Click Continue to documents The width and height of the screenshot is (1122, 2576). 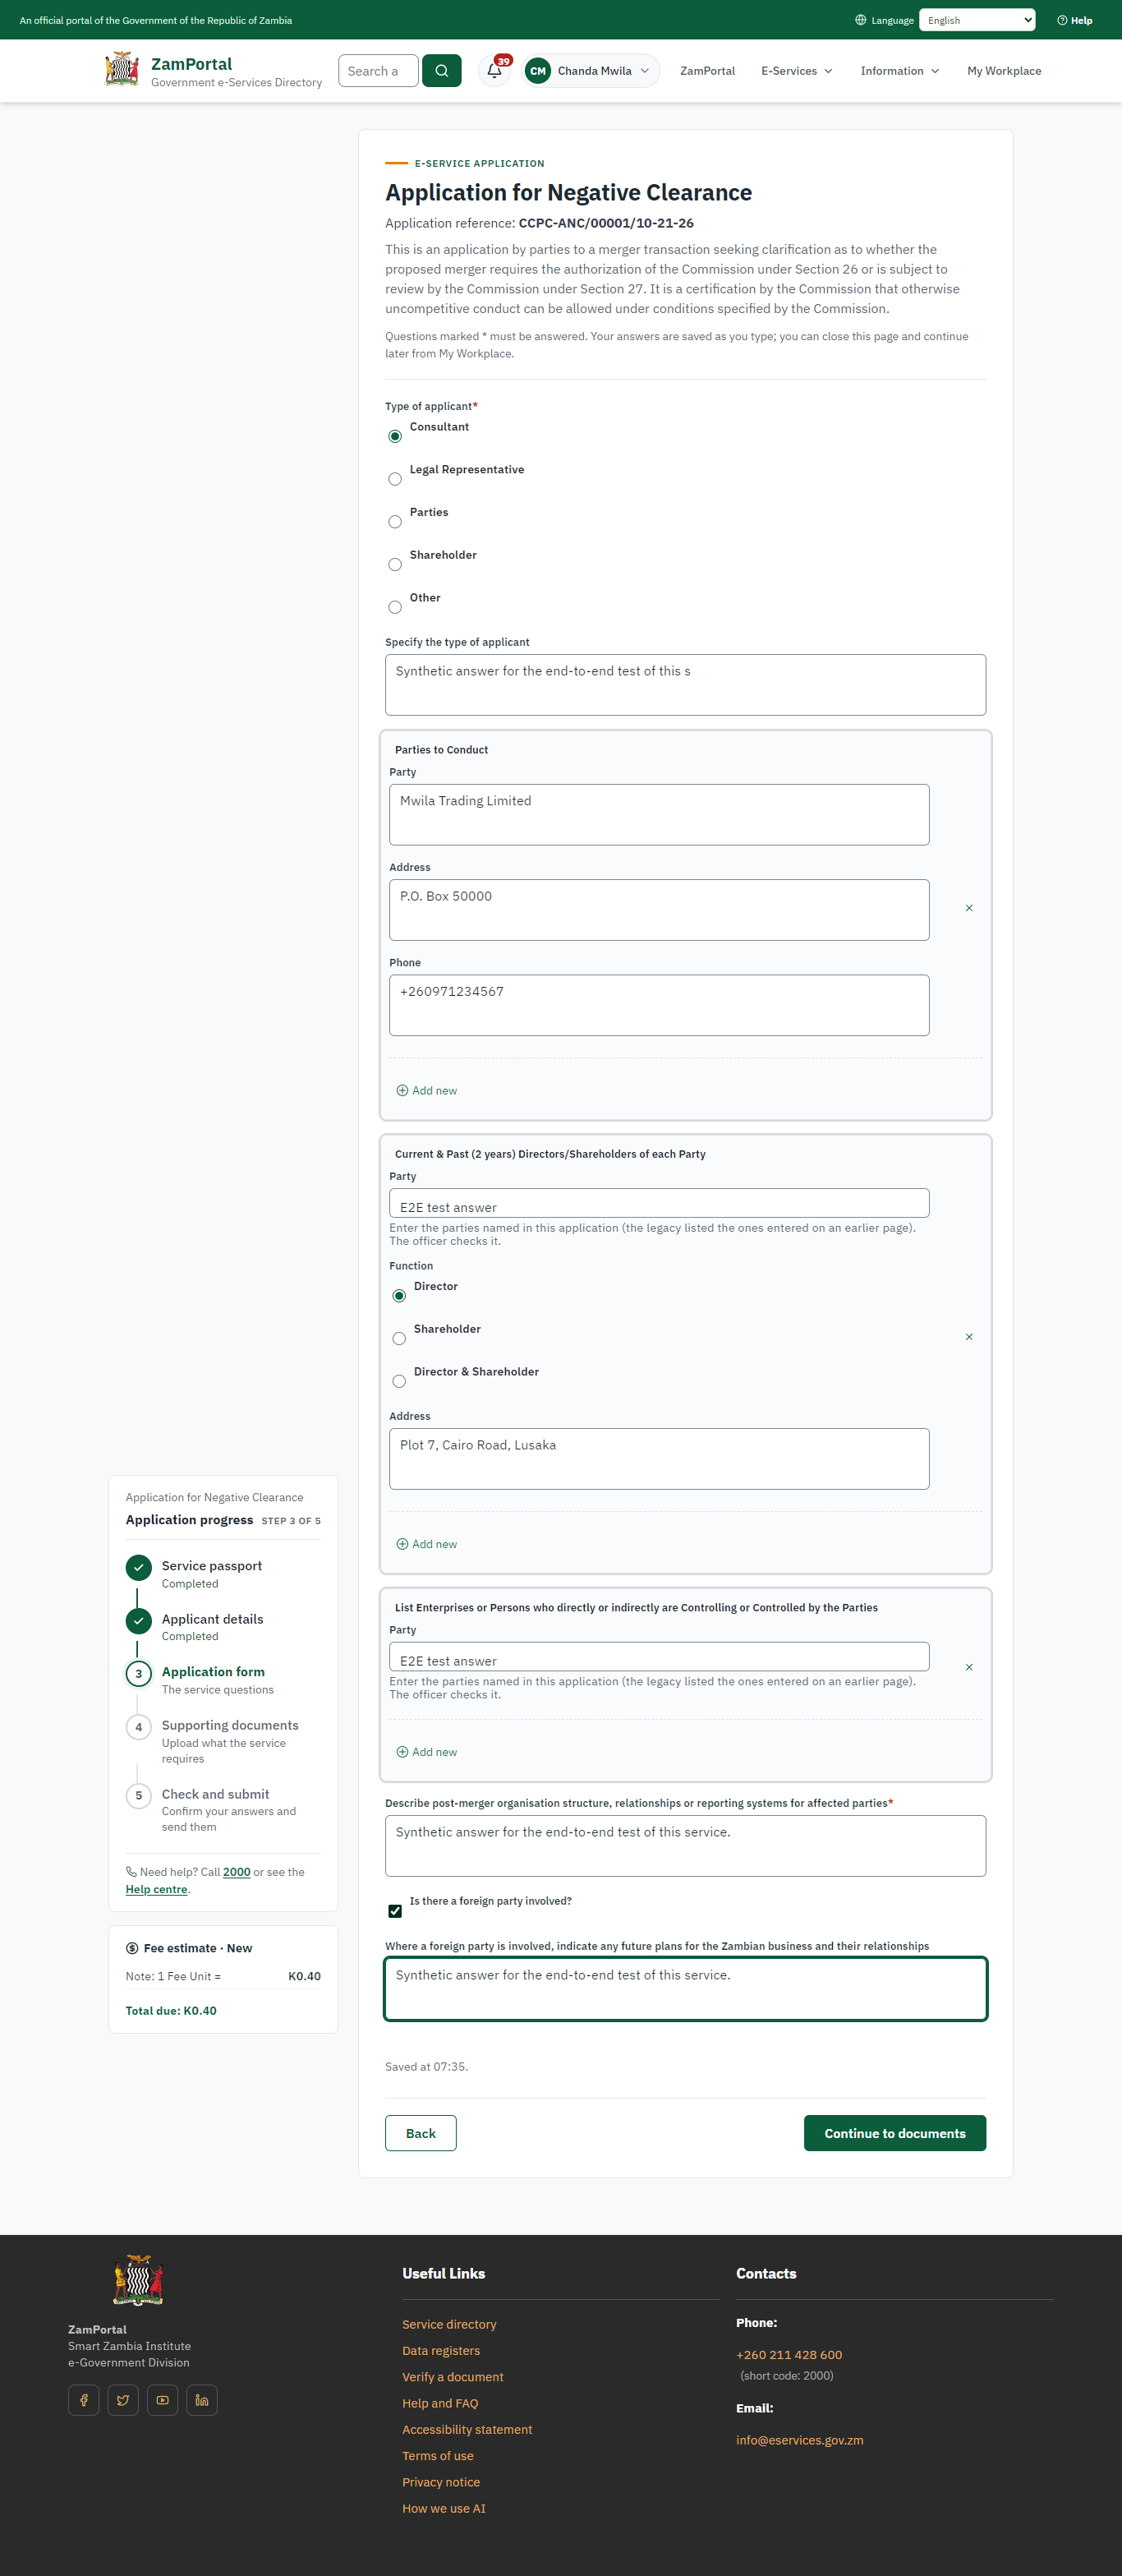895,2133
